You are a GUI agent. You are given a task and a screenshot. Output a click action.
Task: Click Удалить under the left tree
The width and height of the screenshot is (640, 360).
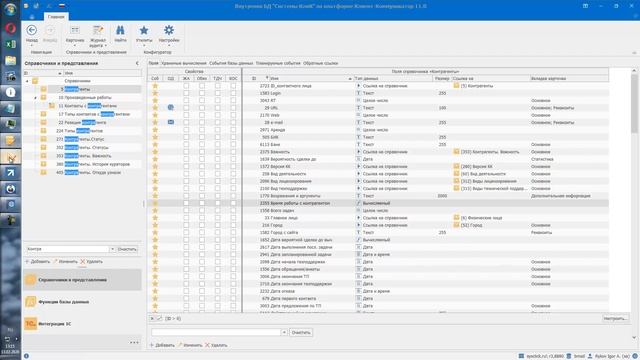pos(91,261)
